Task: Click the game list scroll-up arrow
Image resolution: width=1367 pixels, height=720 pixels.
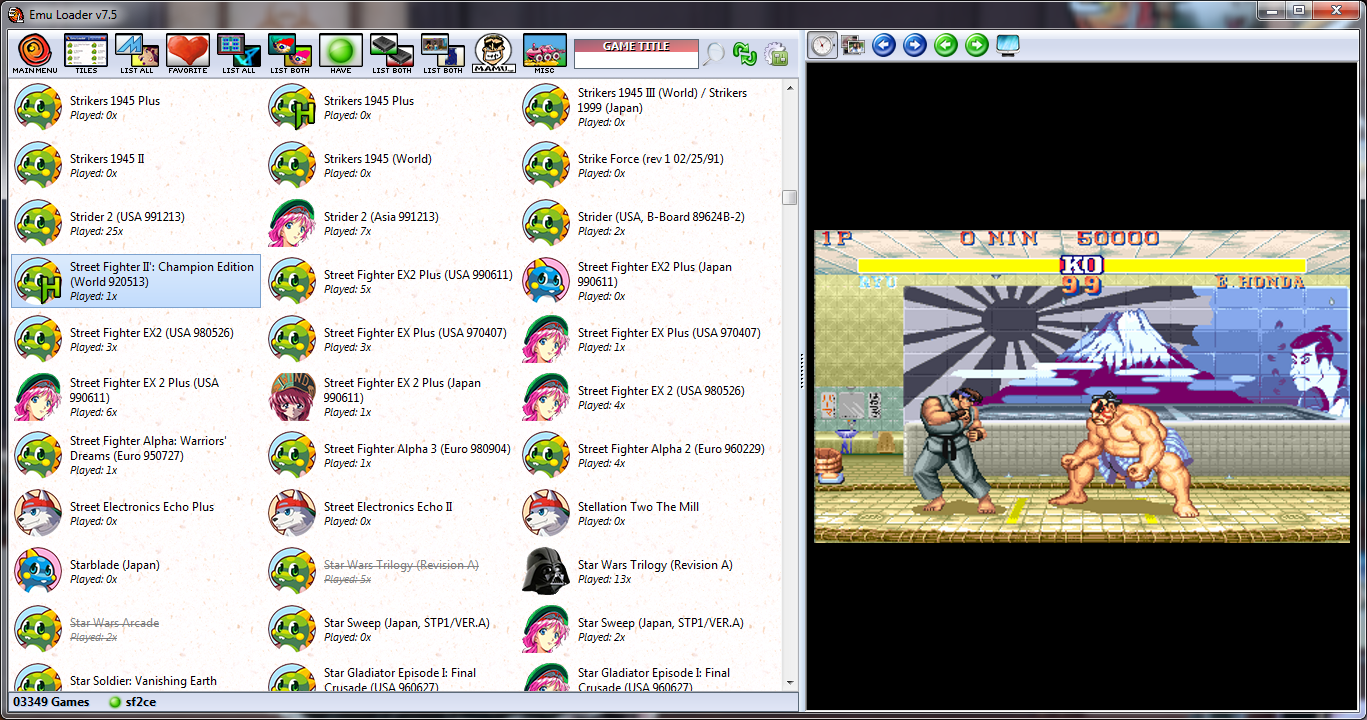Action: [790, 88]
